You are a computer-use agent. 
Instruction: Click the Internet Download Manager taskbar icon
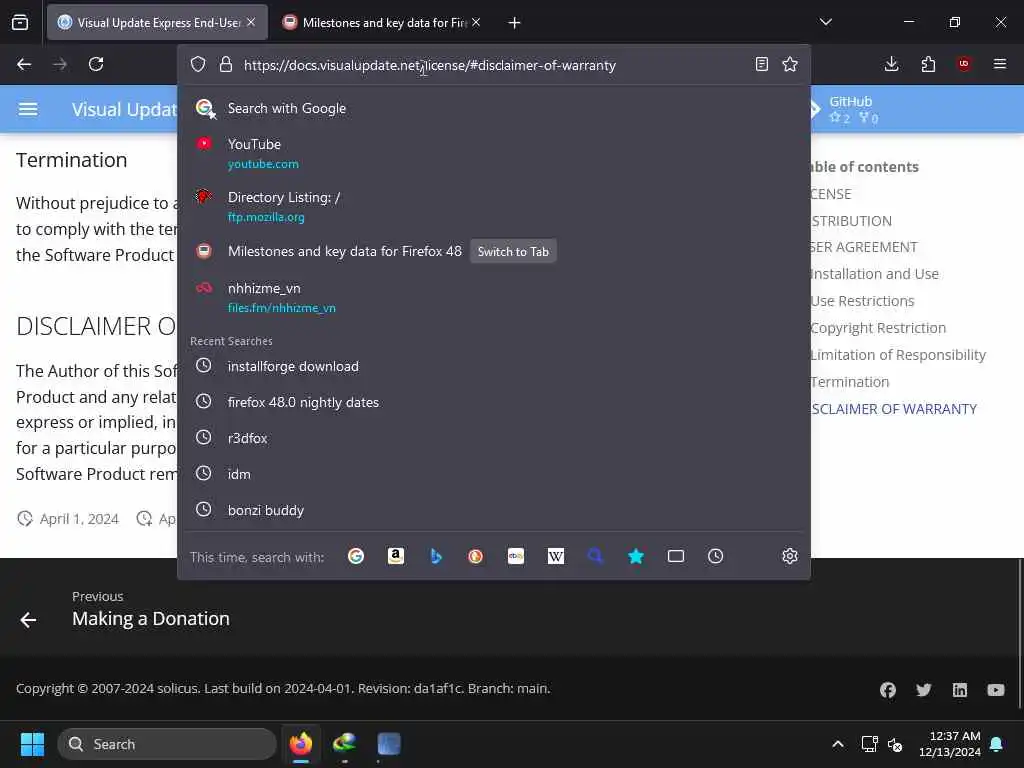coord(345,744)
